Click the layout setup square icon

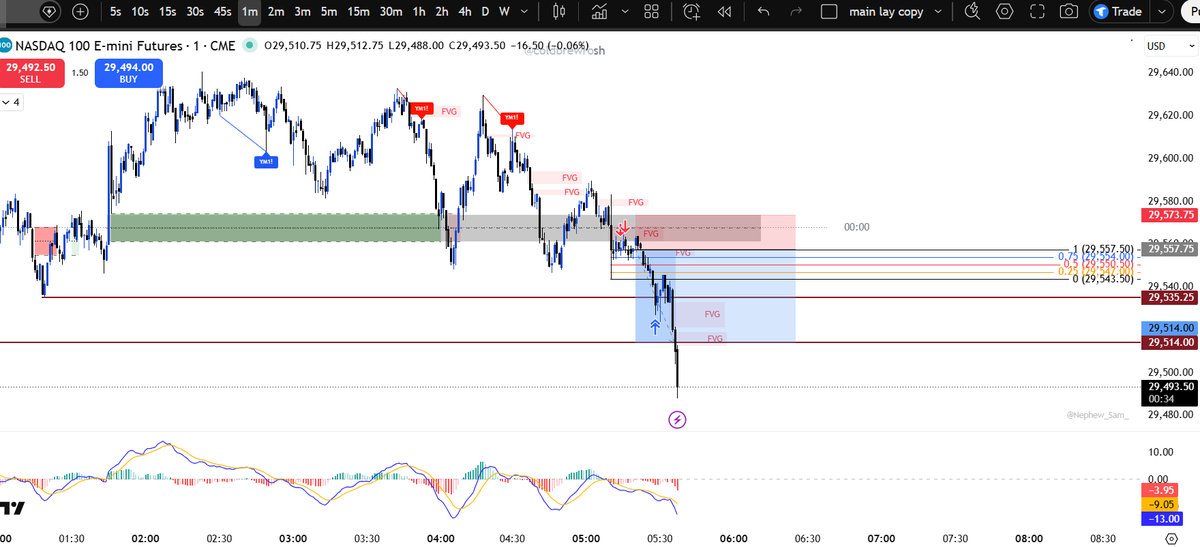pos(828,12)
